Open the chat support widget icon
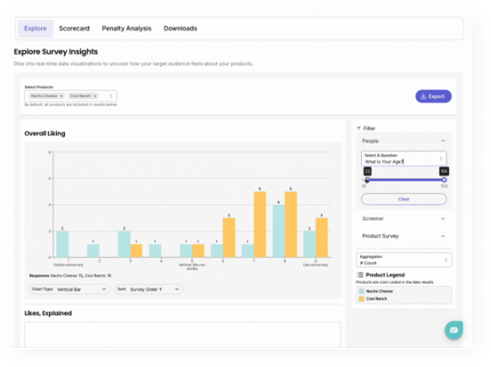 coord(454,330)
